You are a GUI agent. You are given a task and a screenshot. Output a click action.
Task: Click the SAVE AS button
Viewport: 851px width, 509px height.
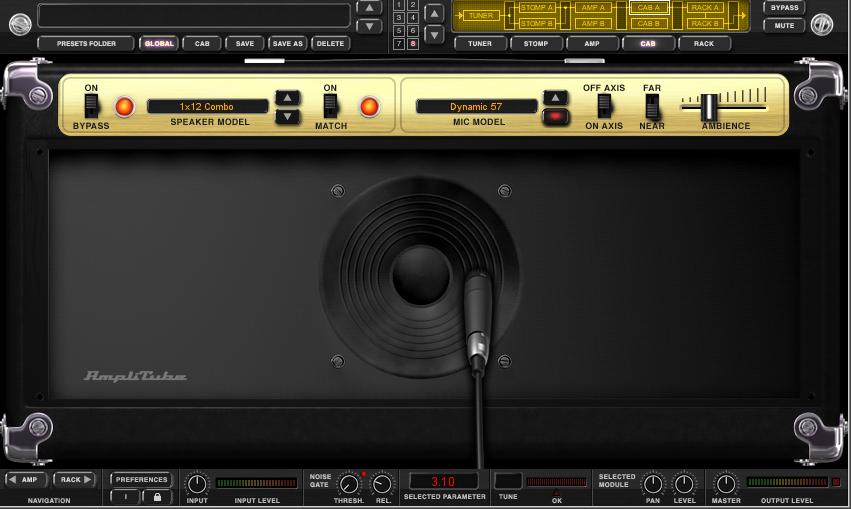pyautogui.click(x=288, y=43)
